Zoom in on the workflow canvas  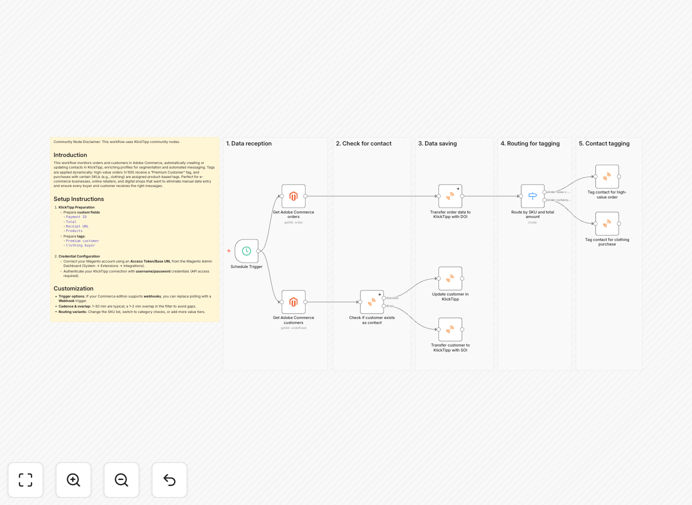pyautogui.click(x=73, y=480)
